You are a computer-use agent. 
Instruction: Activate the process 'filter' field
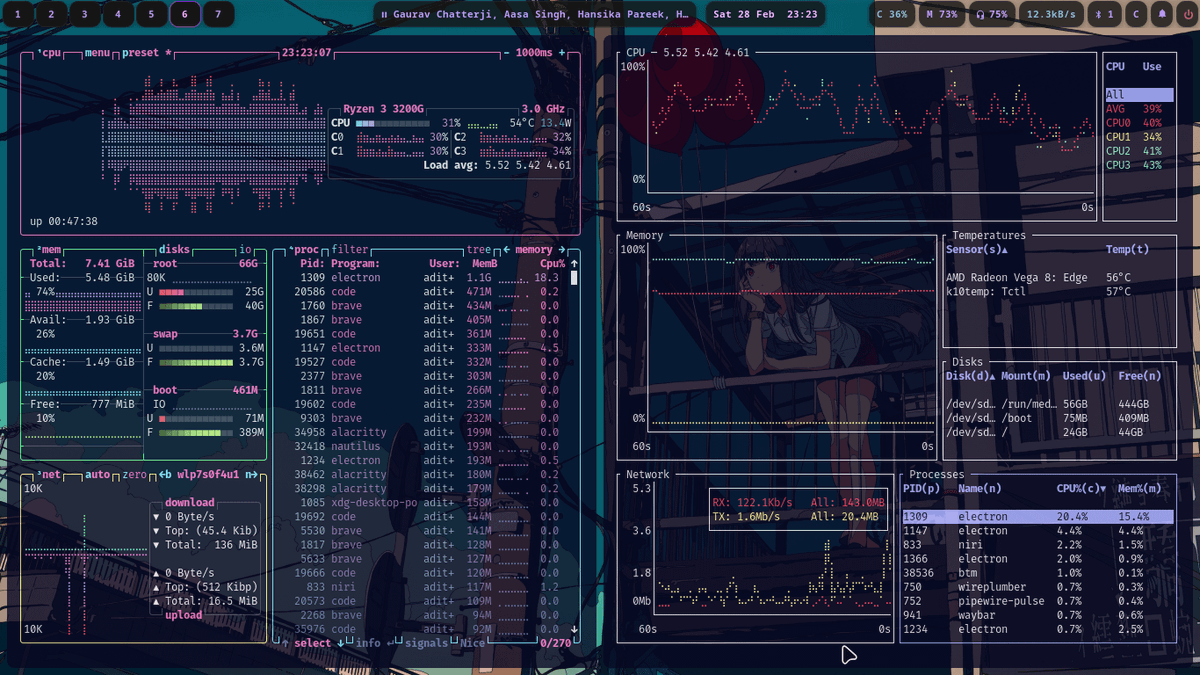pos(350,250)
